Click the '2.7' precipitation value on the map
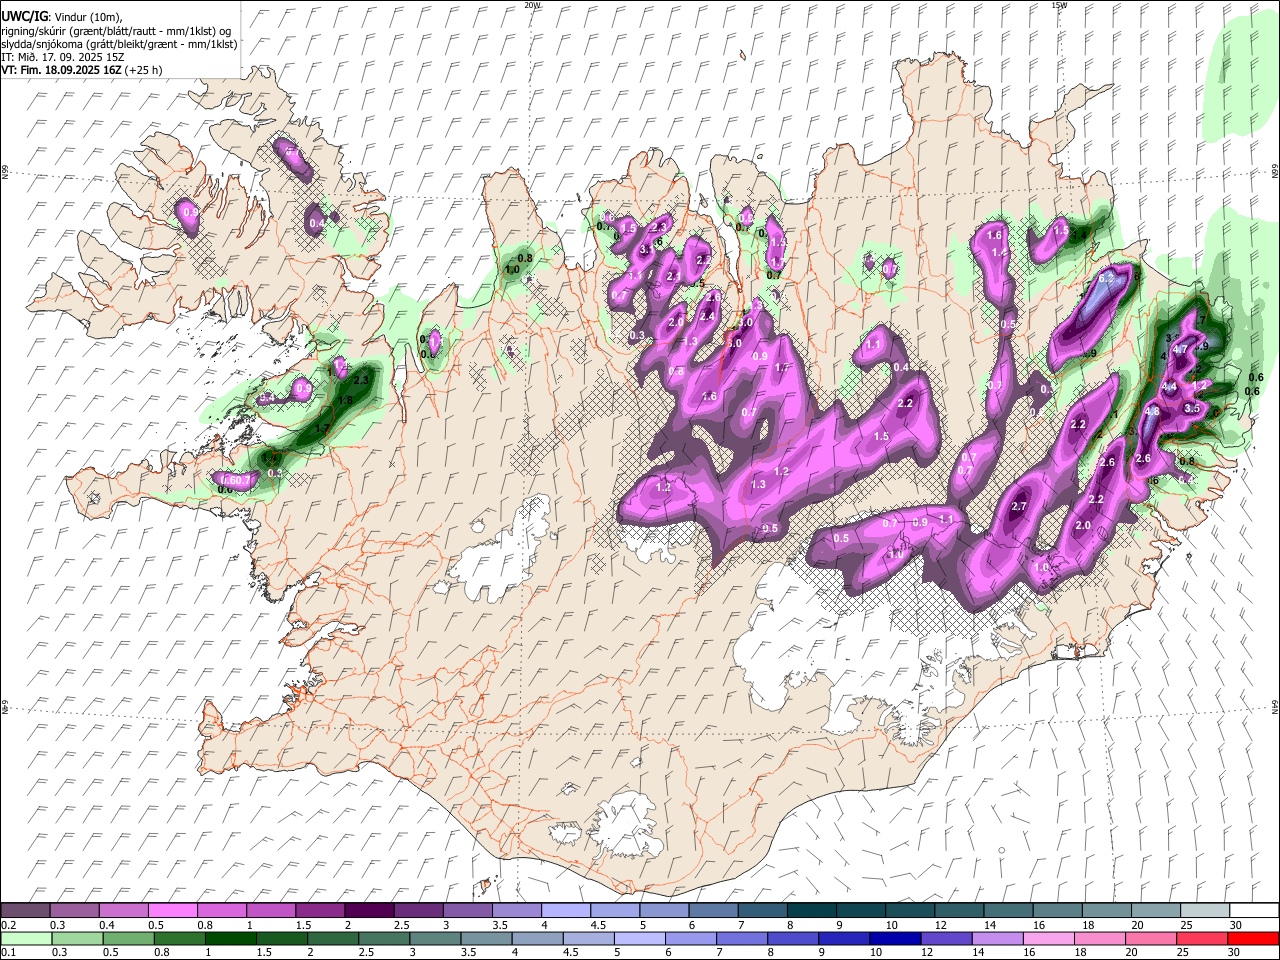Screen dimensions: 1280x960 [1019, 507]
